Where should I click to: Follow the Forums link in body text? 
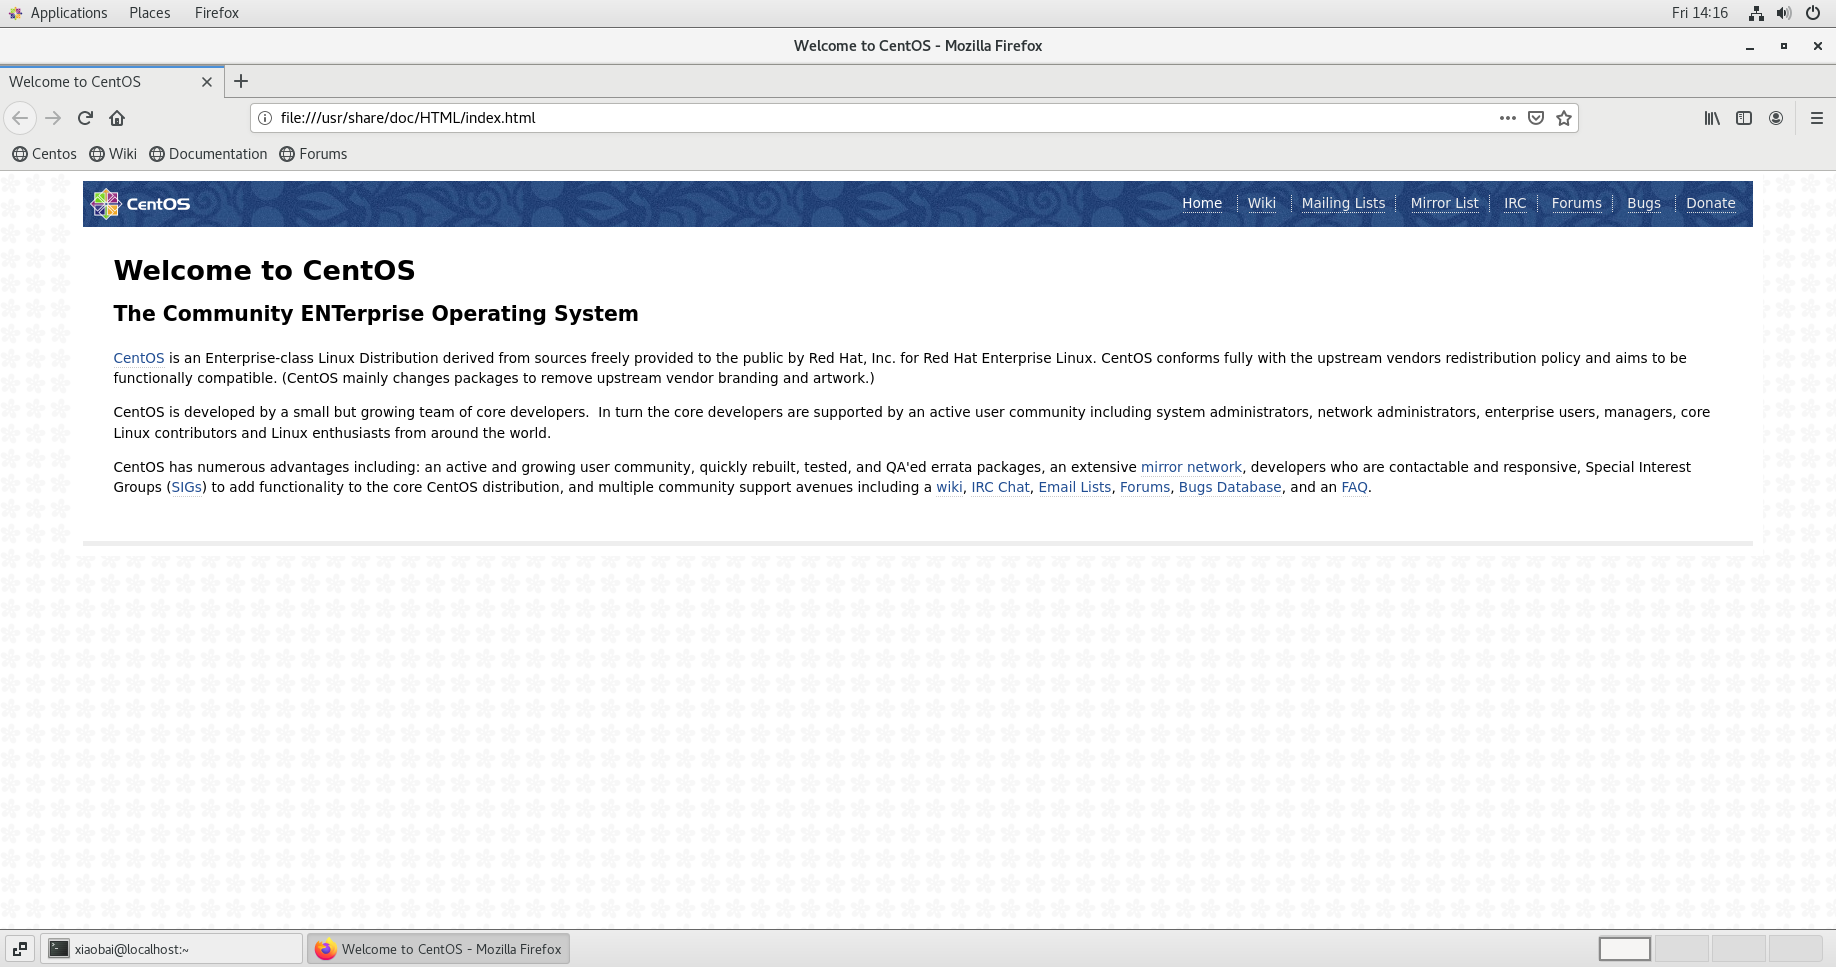coord(1145,487)
